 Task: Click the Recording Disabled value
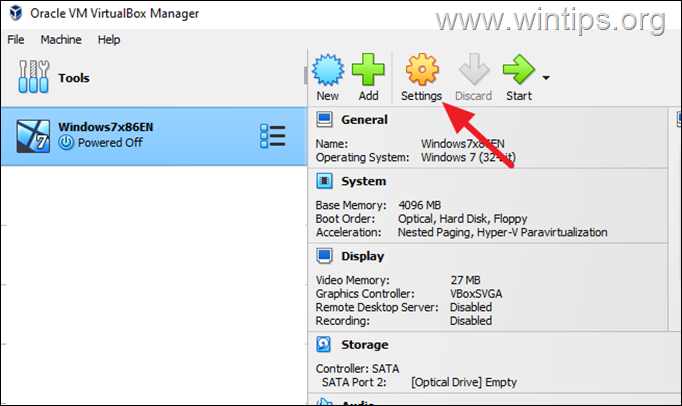click(x=471, y=321)
